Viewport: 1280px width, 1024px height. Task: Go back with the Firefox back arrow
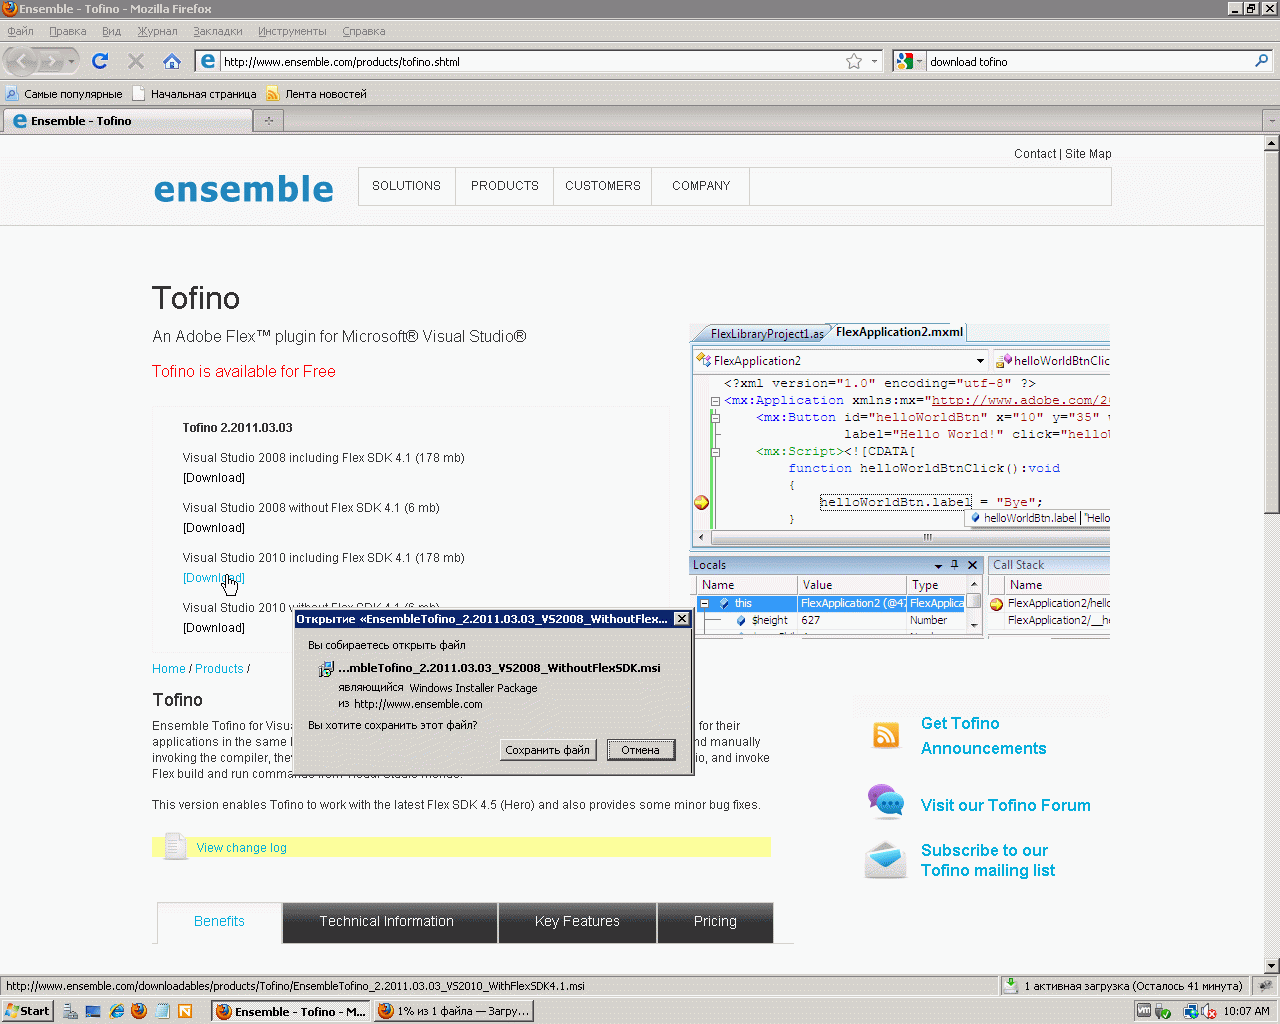(x=22, y=61)
